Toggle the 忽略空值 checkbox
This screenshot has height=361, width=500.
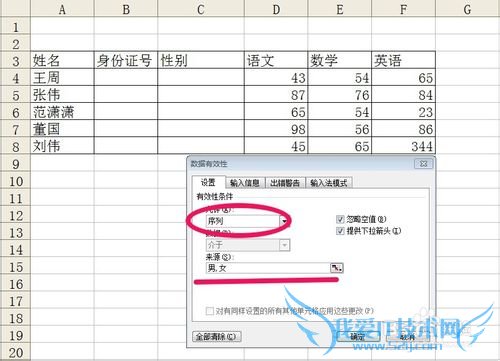click(x=340, y=219)
